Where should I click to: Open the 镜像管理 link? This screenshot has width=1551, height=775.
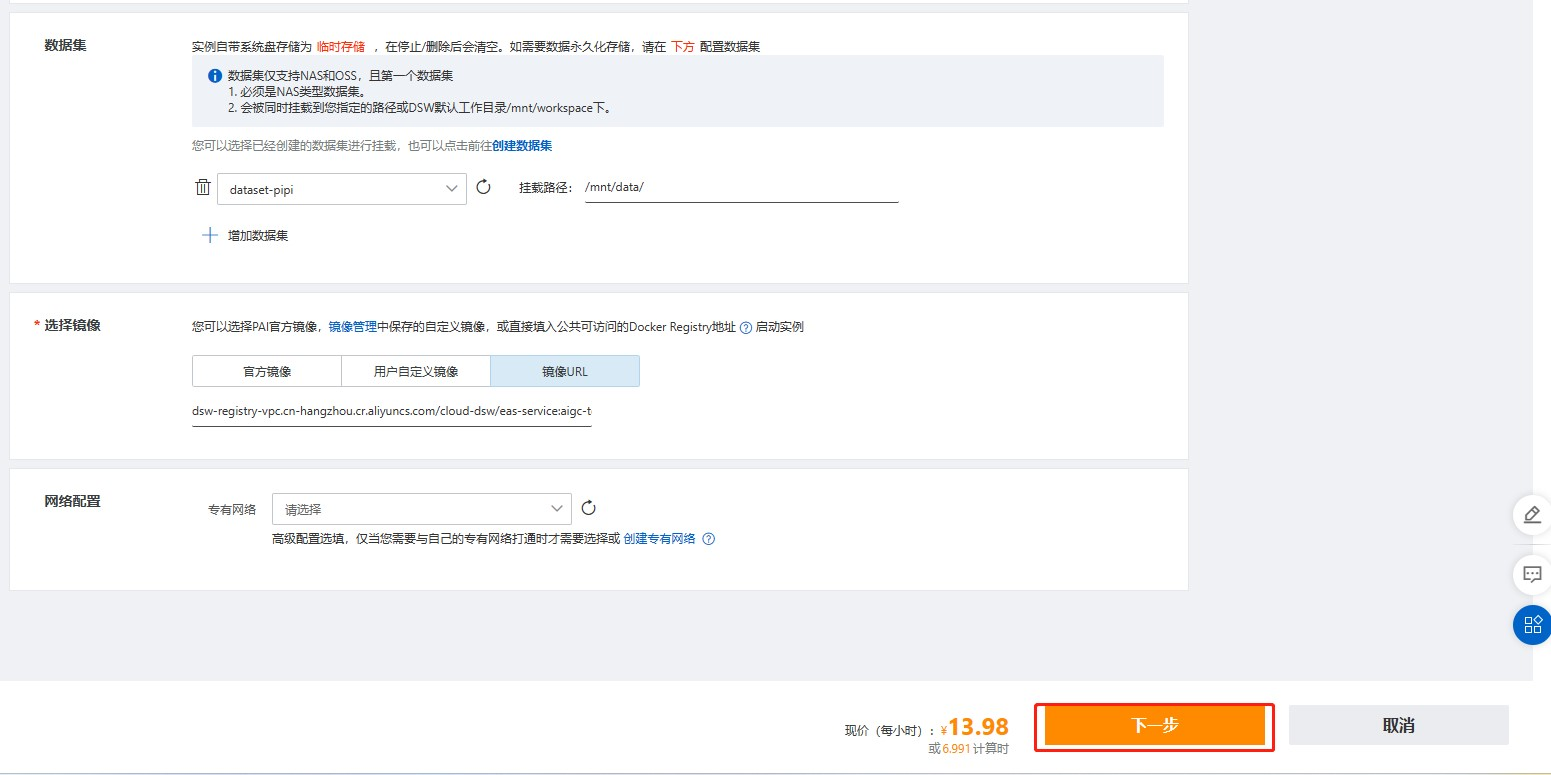pyautogui.click(x=353, y=327)
